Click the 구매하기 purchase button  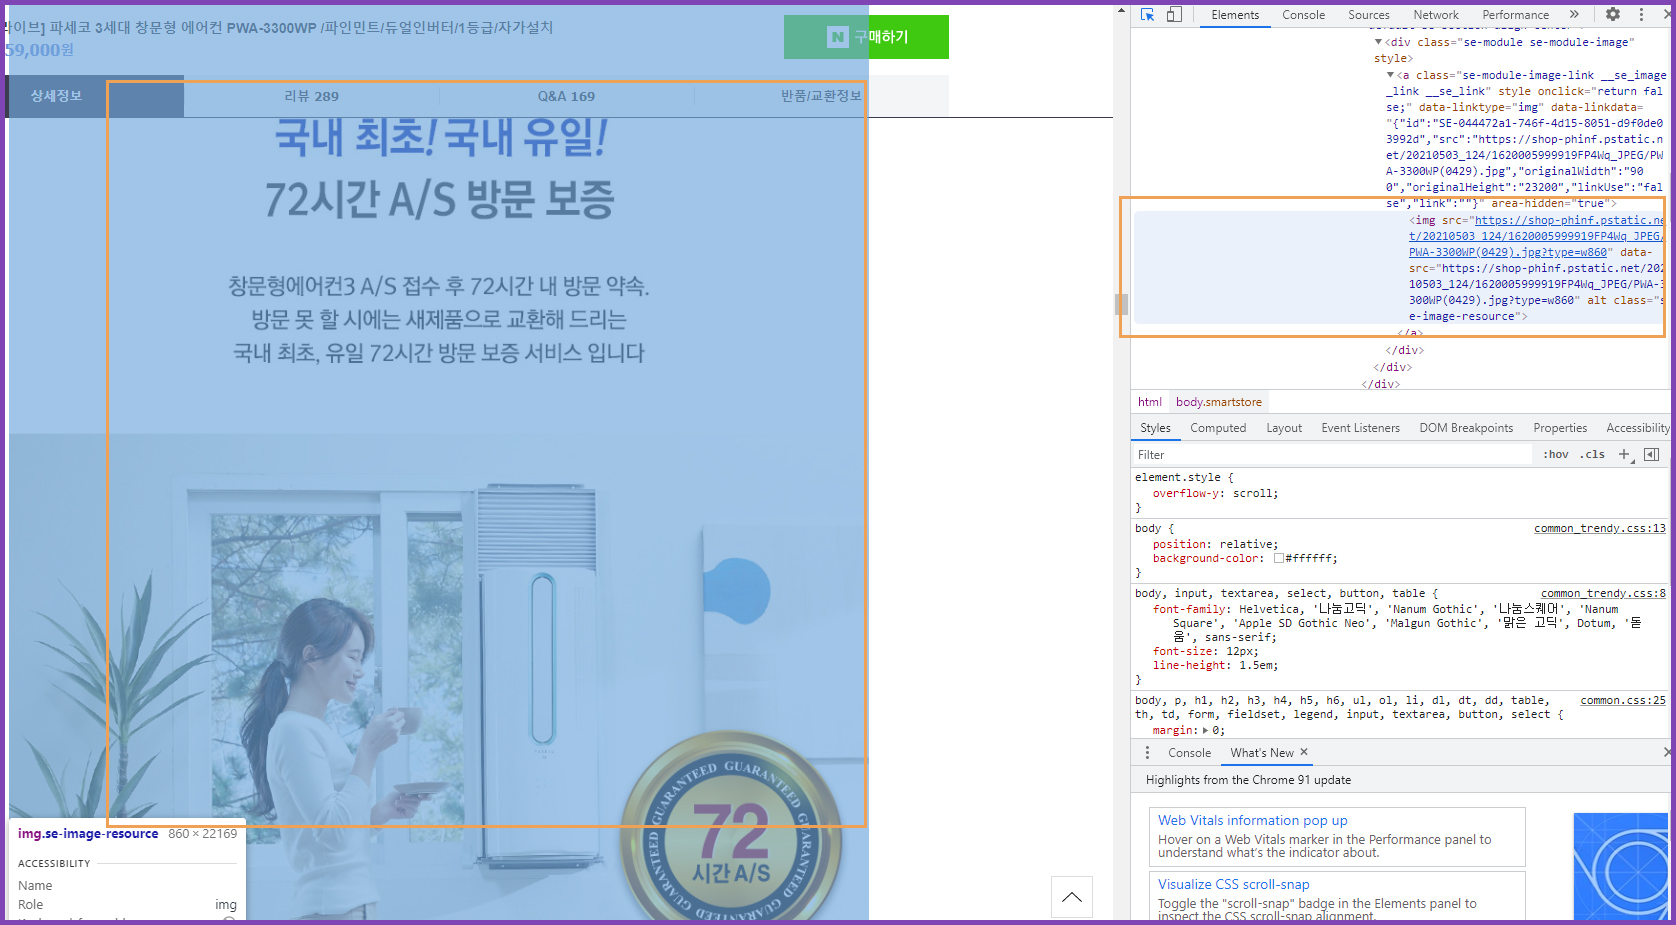[x=866, y=37]
